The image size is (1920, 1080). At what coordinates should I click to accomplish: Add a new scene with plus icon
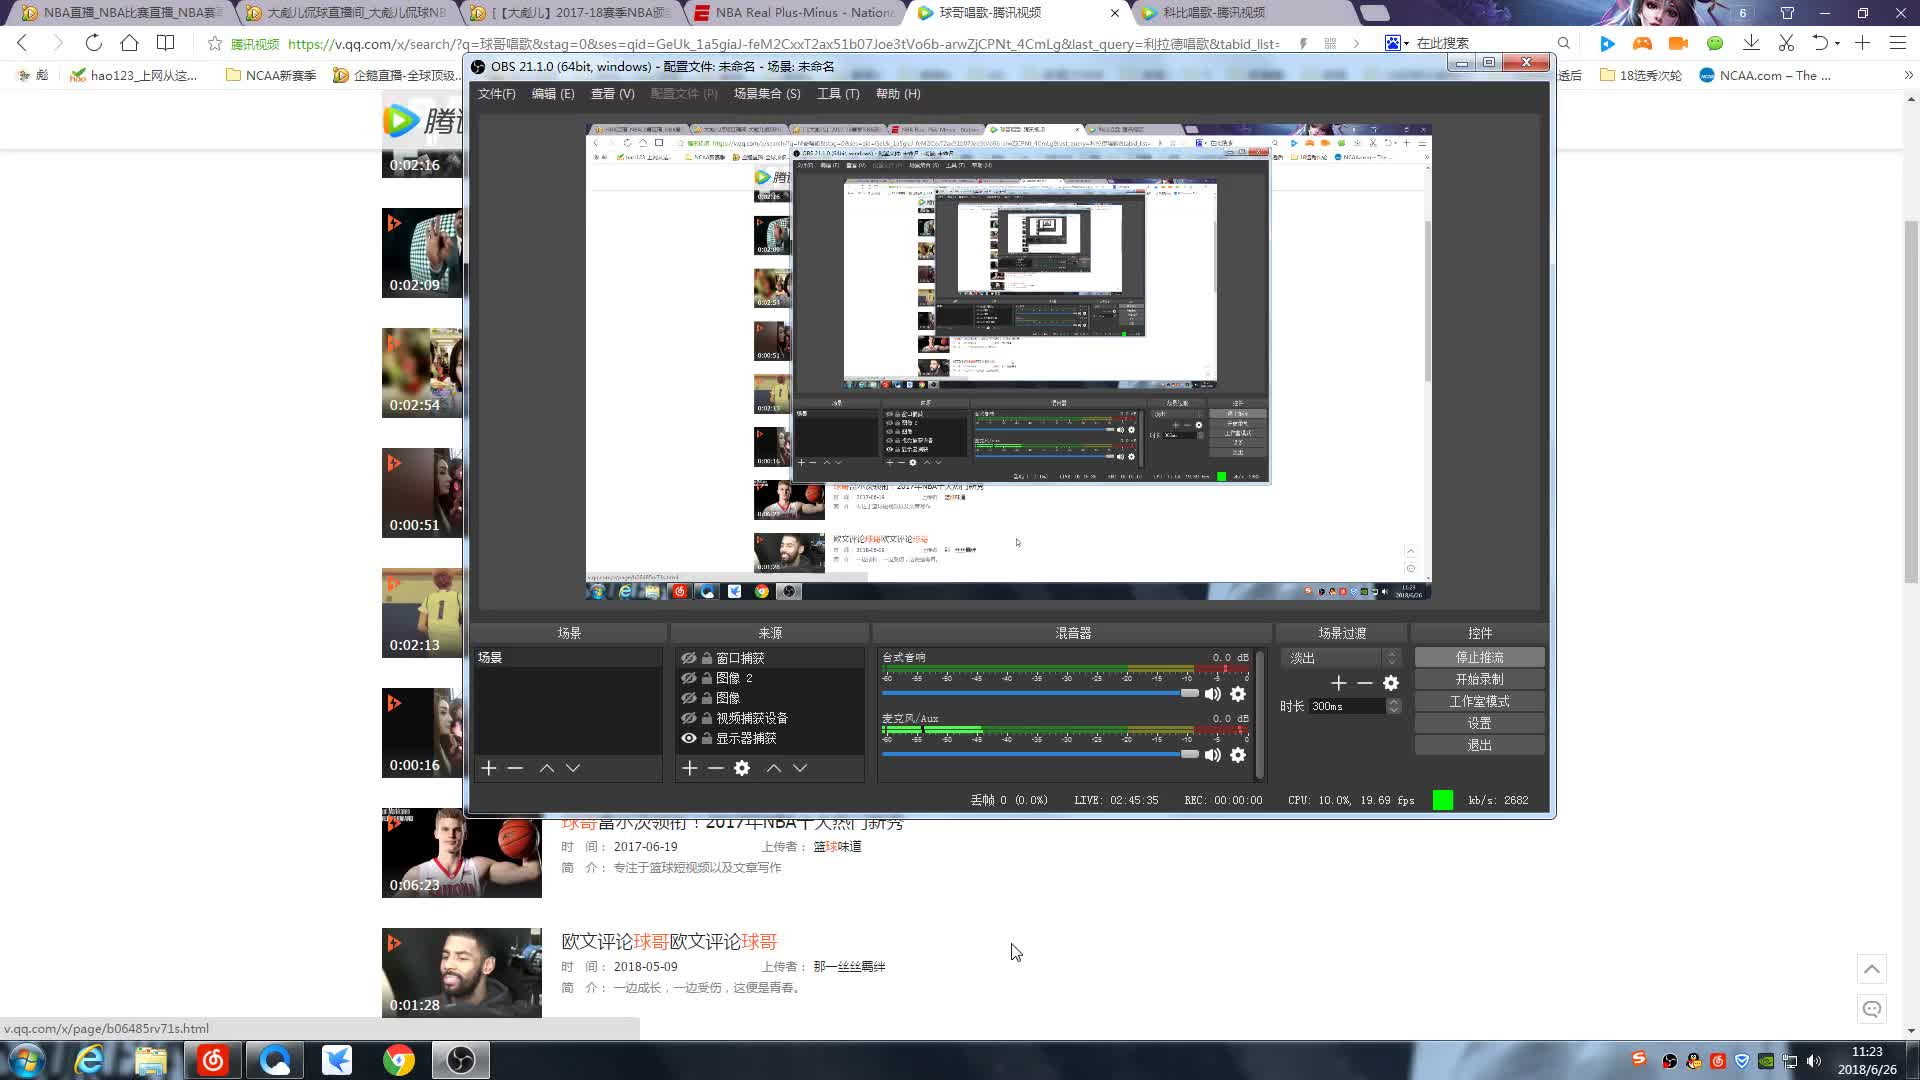pyautogui.click(x=489, y=768)
